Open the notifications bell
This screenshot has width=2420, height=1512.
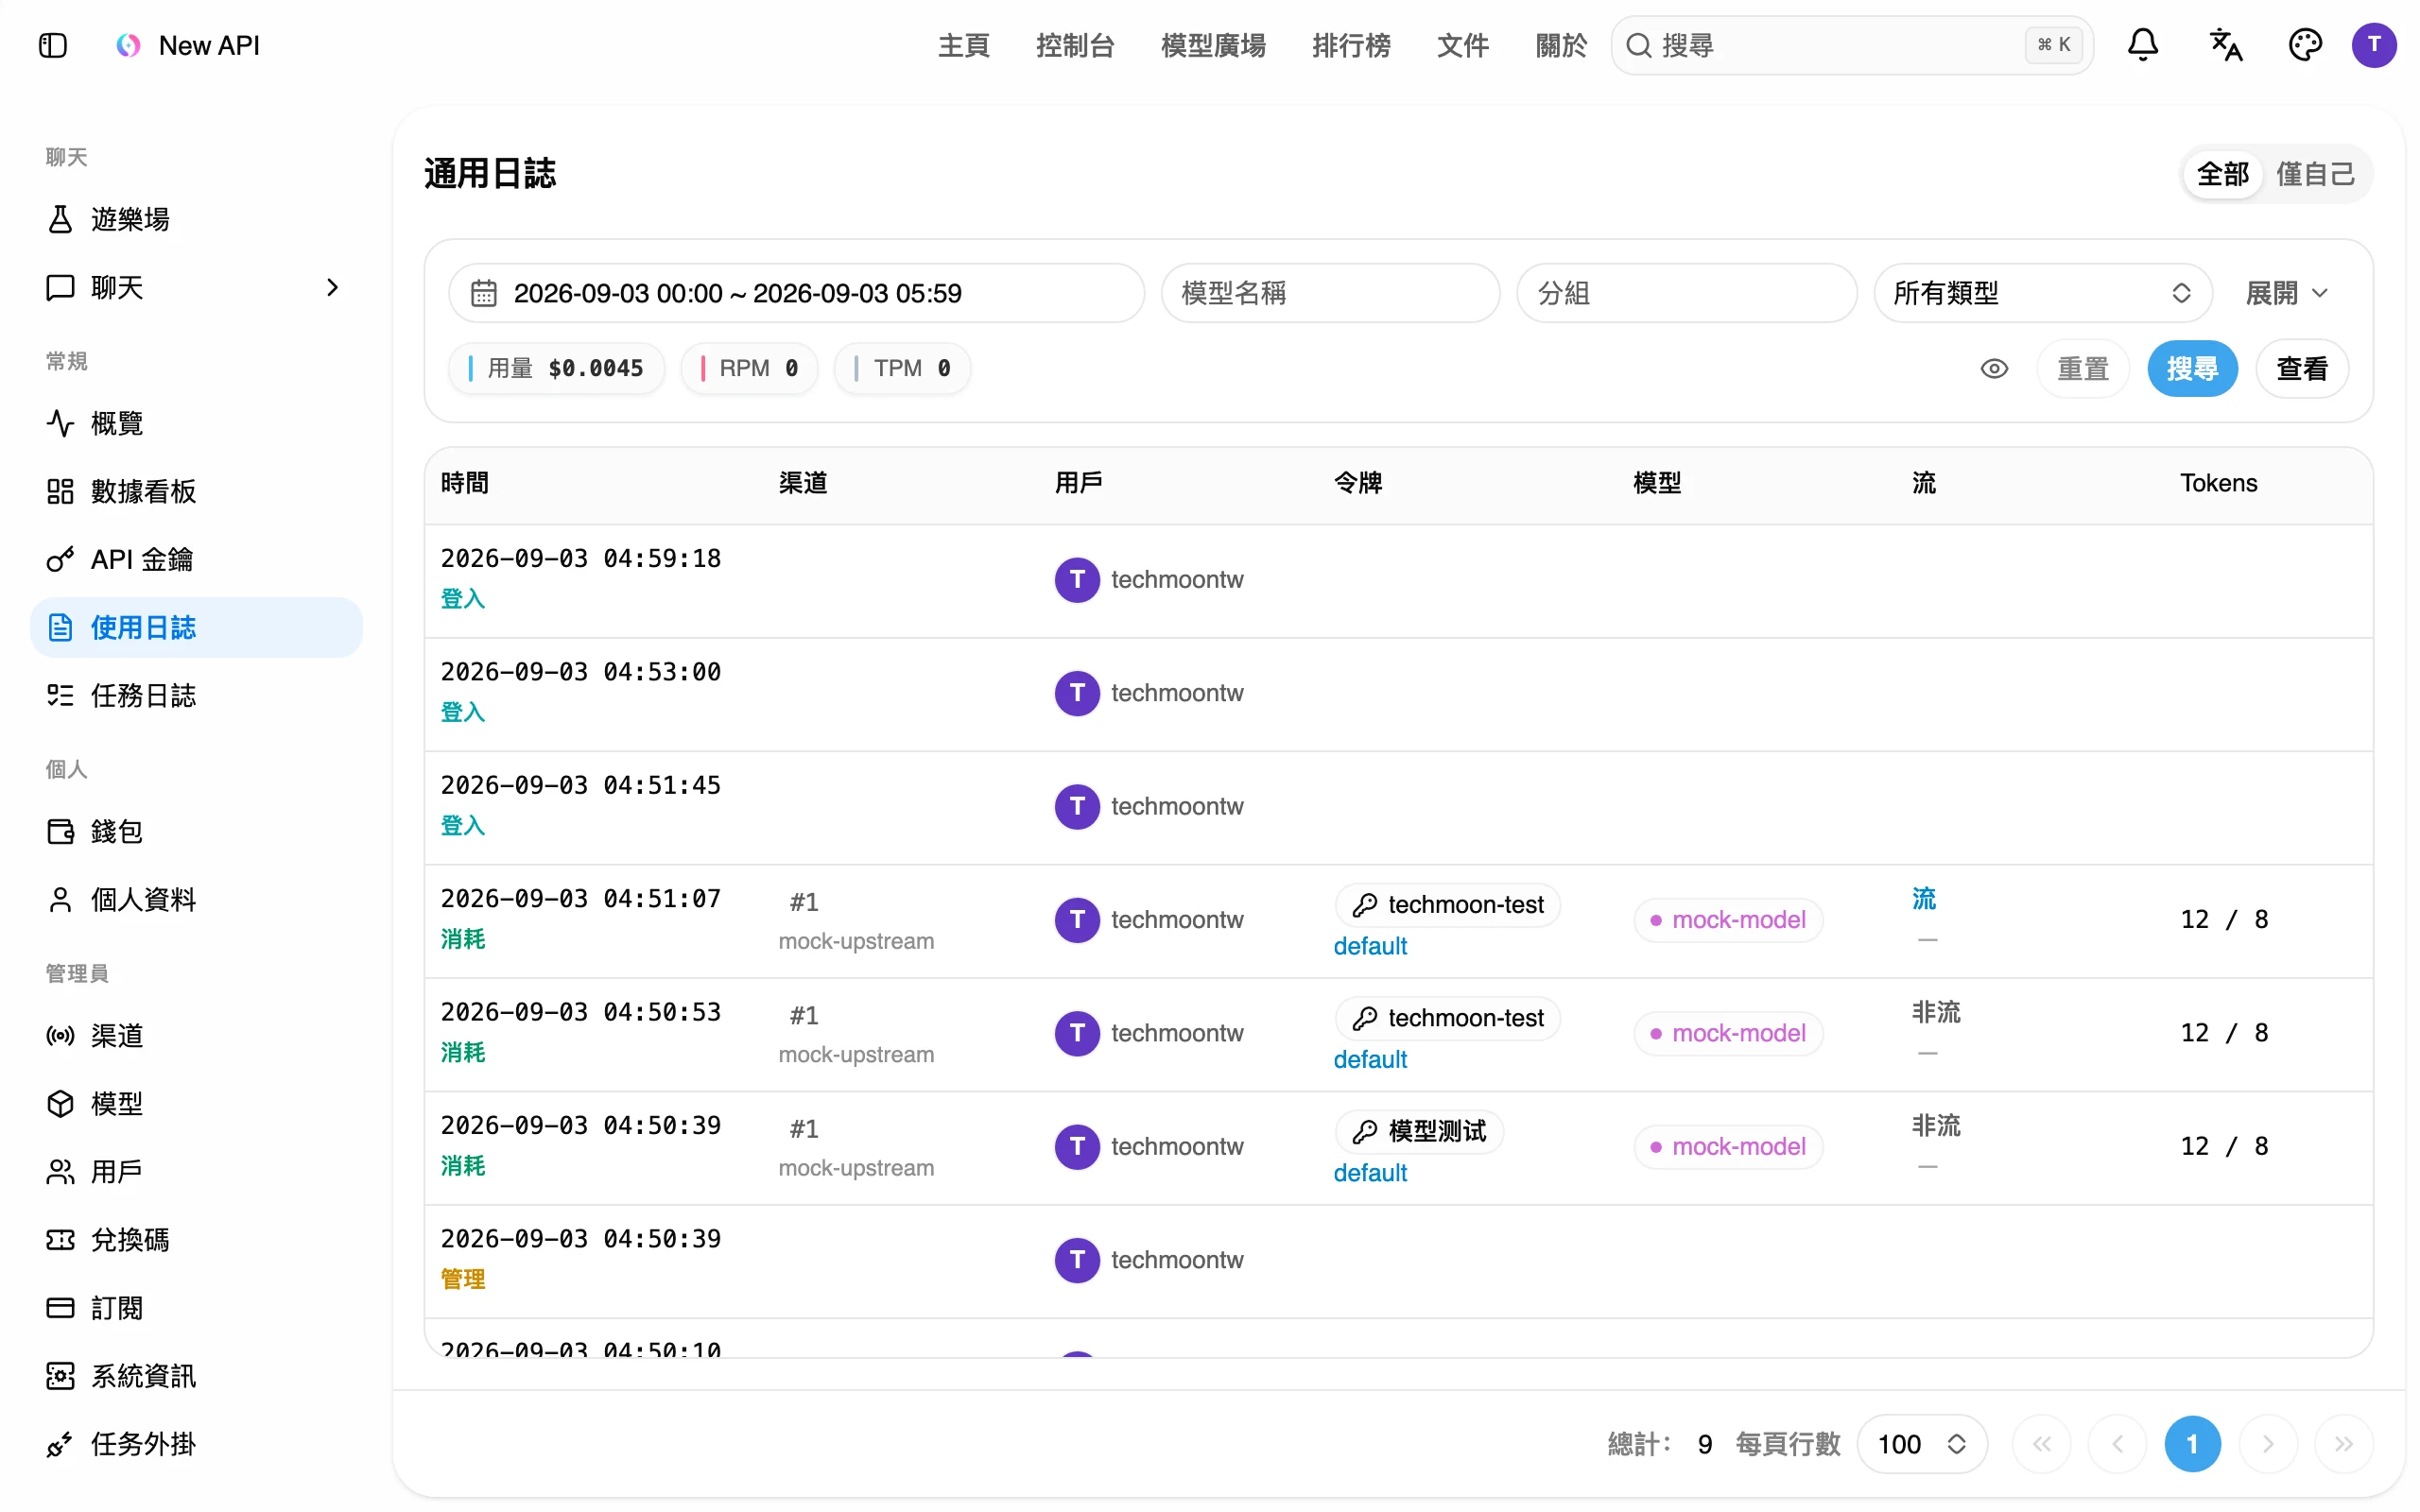point(2142,45)
